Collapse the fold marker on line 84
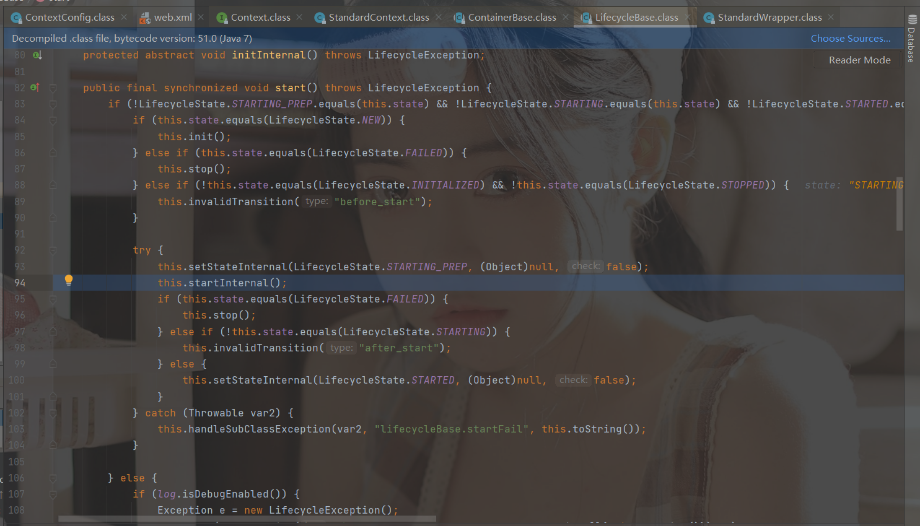Image resolution: width=920 pixels, height=526 pixels. tap(53, 120)
